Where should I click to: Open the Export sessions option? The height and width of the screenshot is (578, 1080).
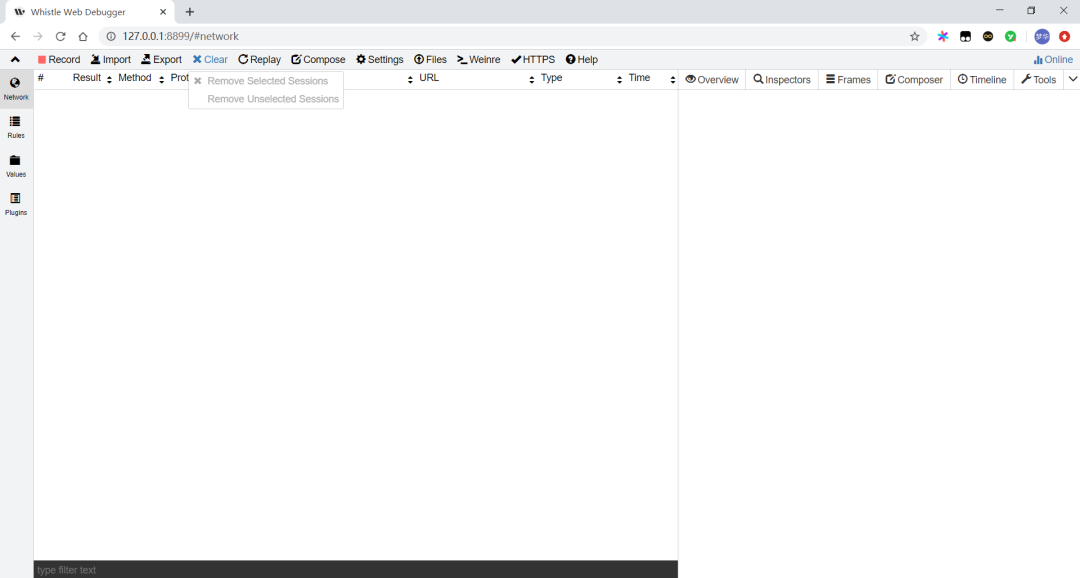[161, 60]
